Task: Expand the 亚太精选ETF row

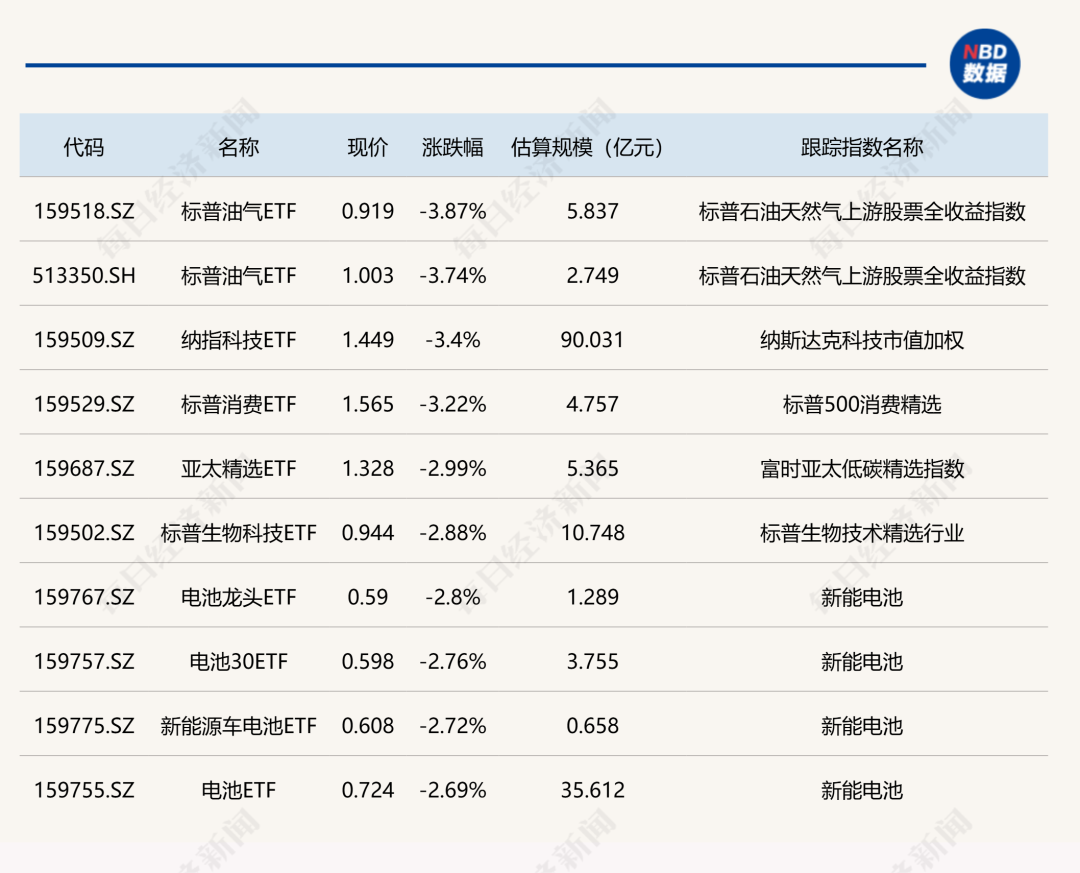Action: [x=238, y=468]
